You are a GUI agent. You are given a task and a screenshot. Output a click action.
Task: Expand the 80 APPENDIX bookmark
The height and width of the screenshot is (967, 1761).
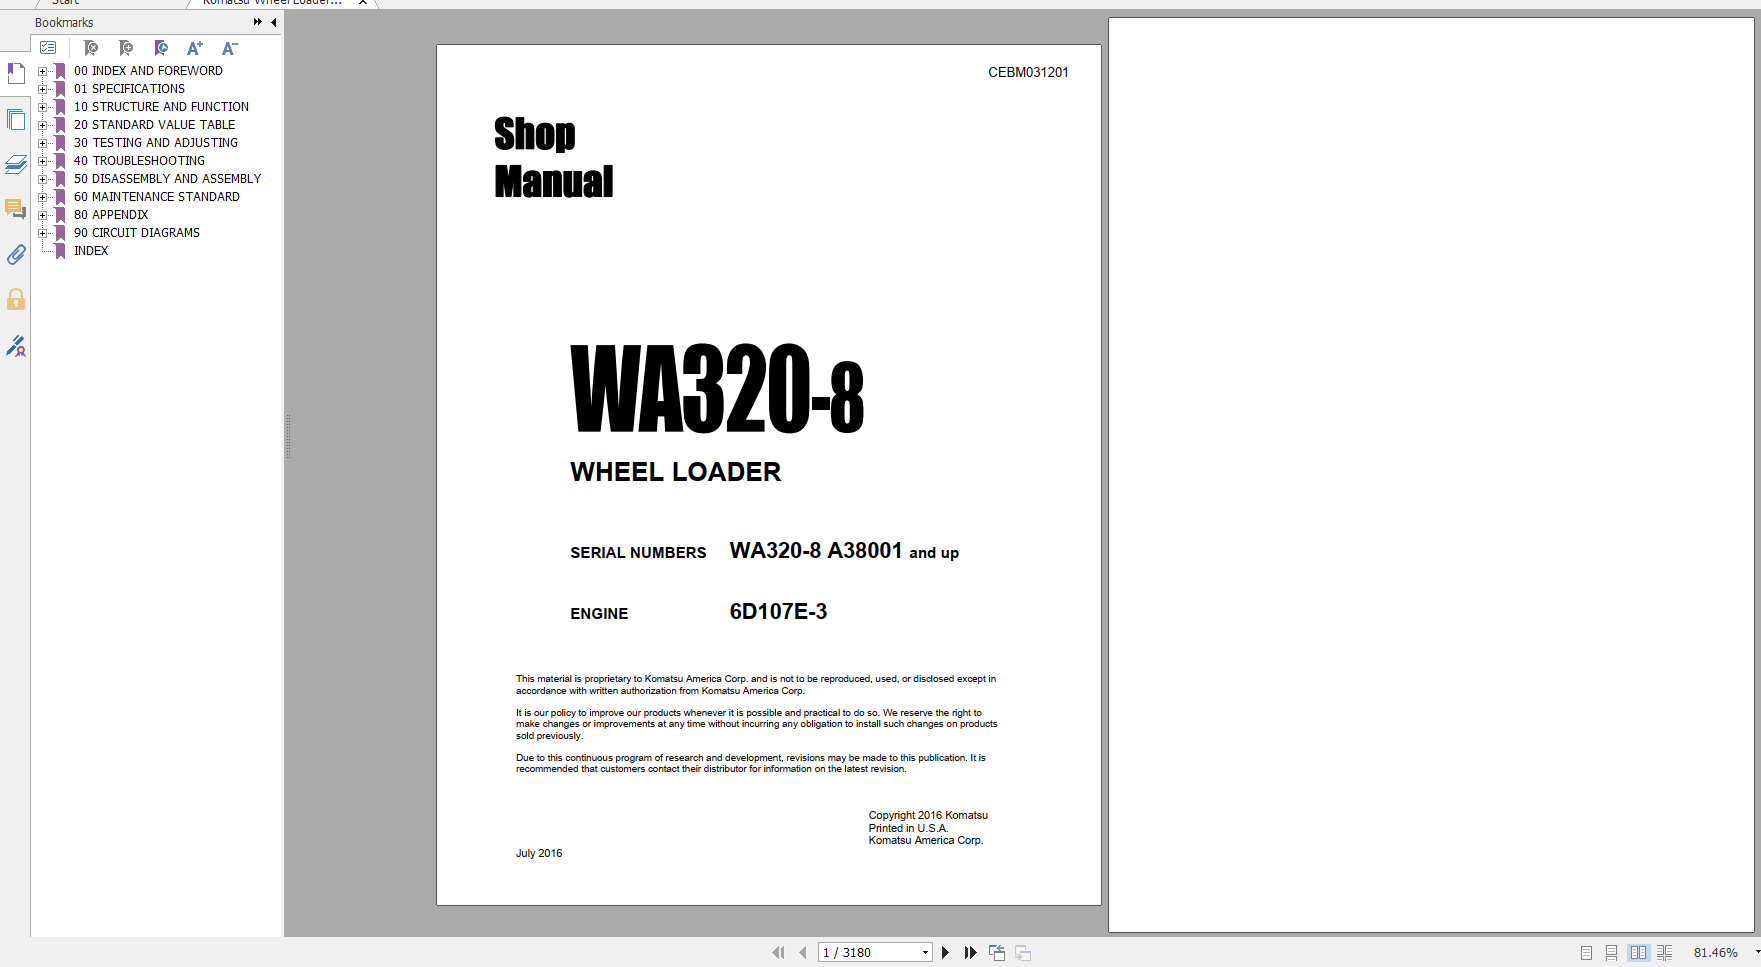42,215
